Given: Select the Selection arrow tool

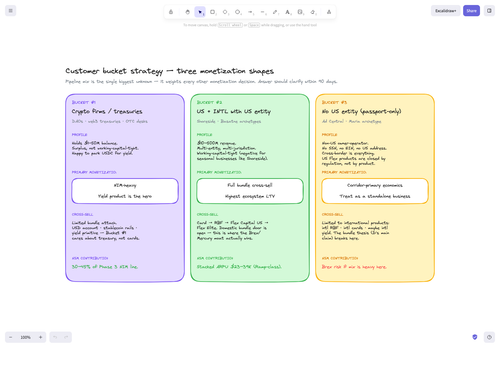Looking at the screenshot, I should tap(200, 12).
